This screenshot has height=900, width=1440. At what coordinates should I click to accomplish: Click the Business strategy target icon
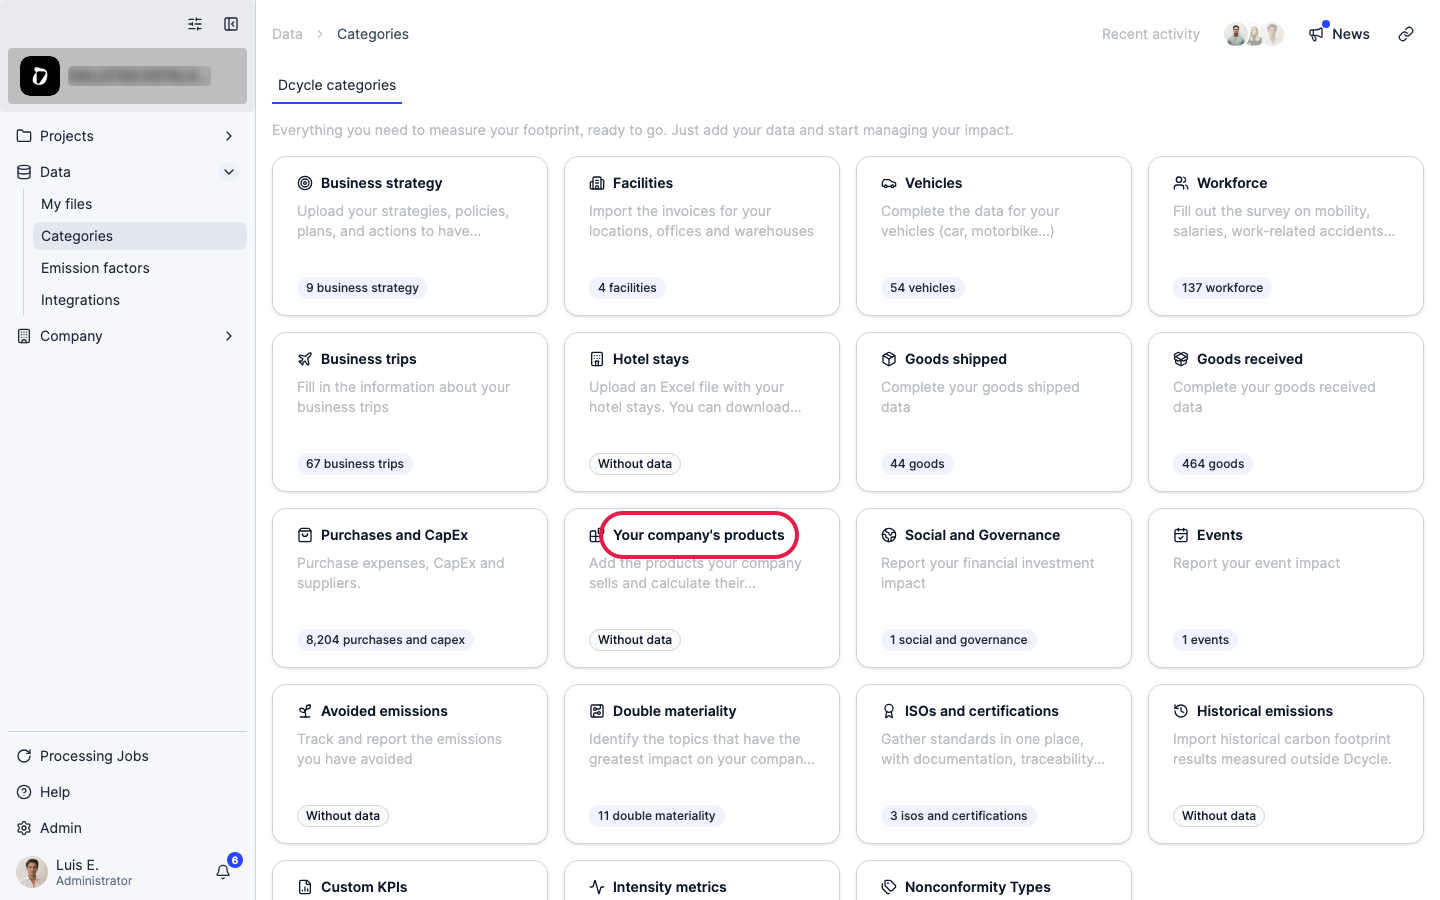305,183
